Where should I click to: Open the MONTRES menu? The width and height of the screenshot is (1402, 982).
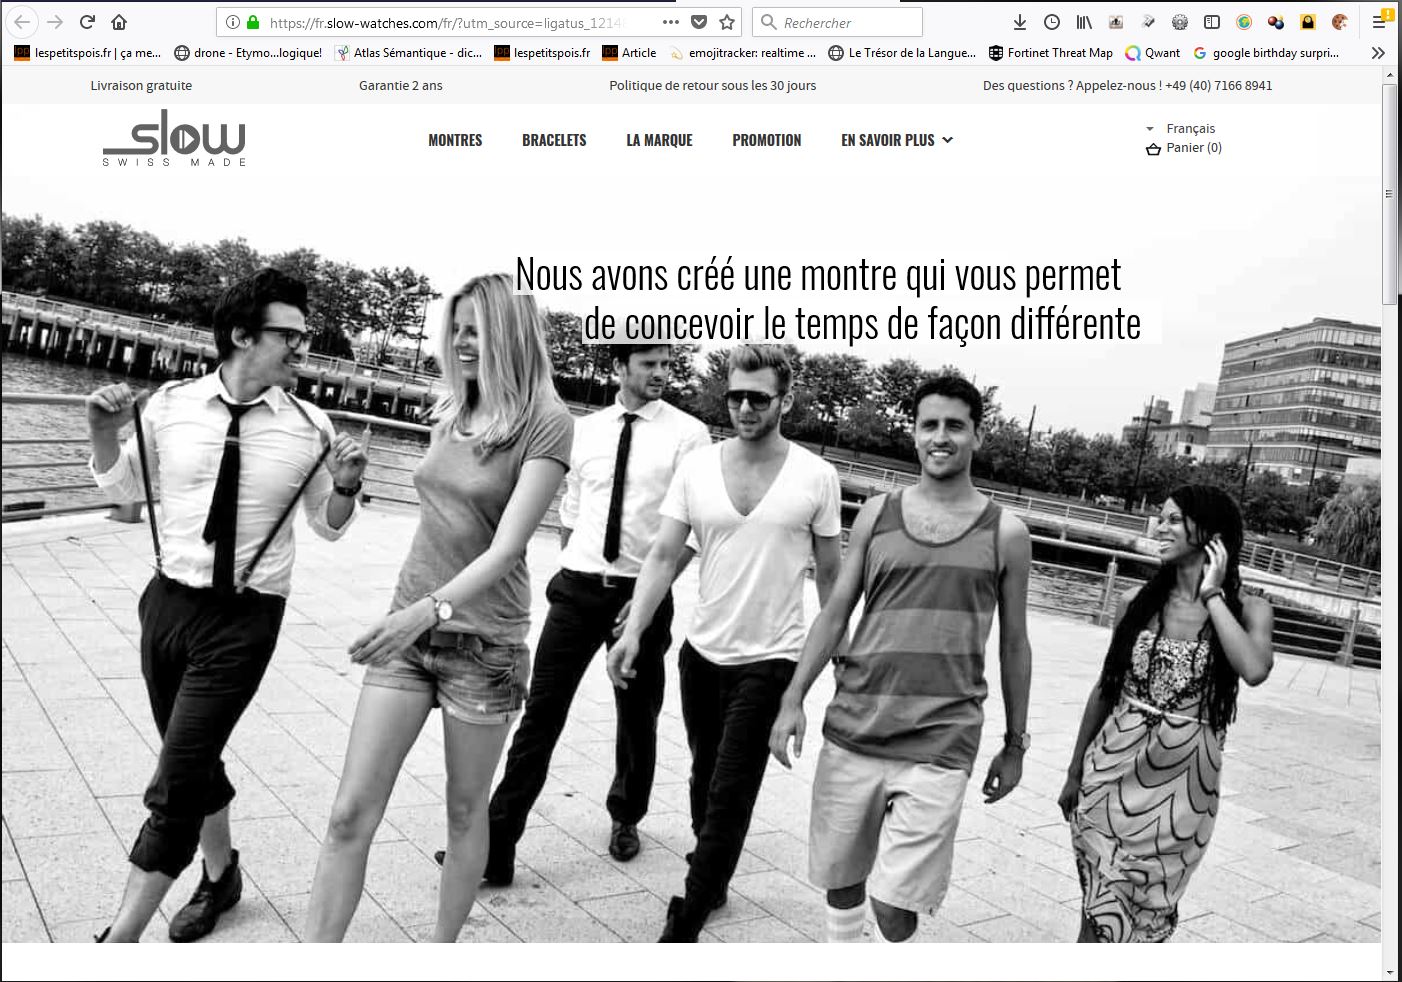click(455, 140)
